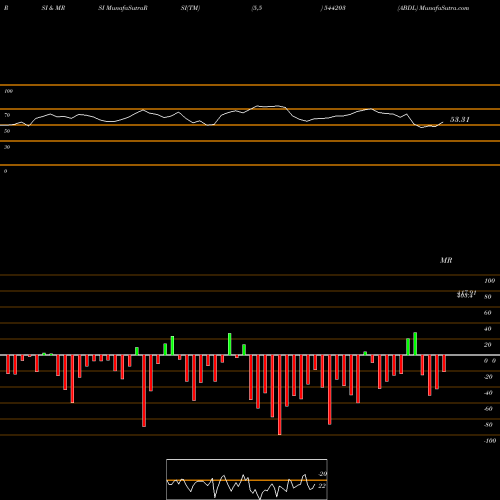Click the -40 label on MR axis

pyautogui.click(x=488, y=393)
